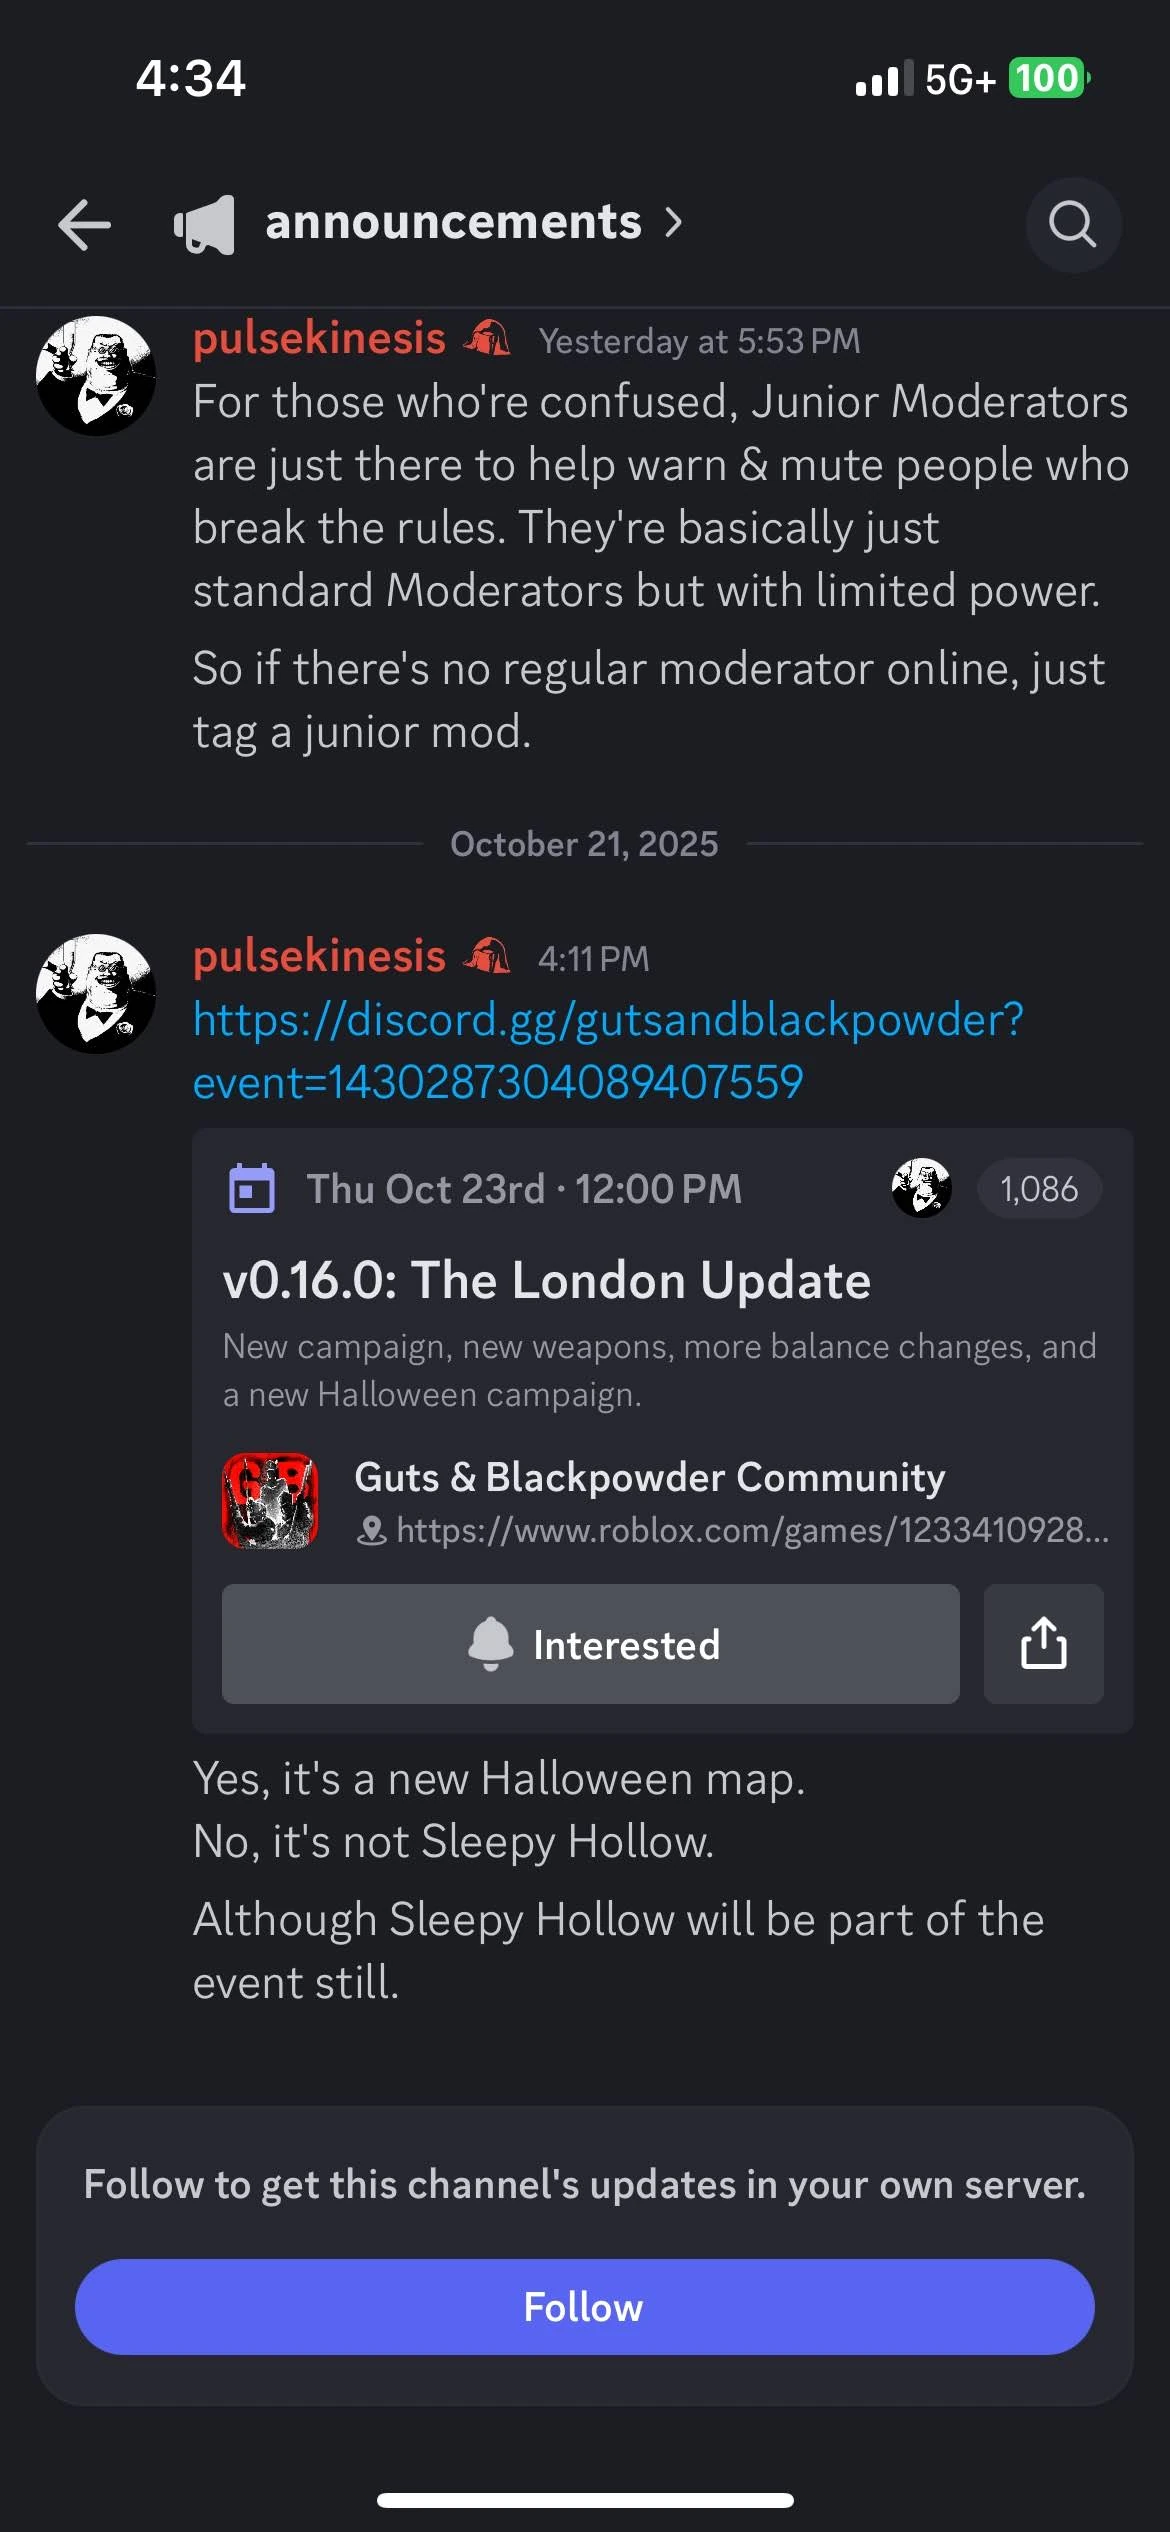The height and width of the screenshot is (2532, 1170).
Task: Open the discord.gg/gutsandblackpowder event link
Action: coord(608,1050)
